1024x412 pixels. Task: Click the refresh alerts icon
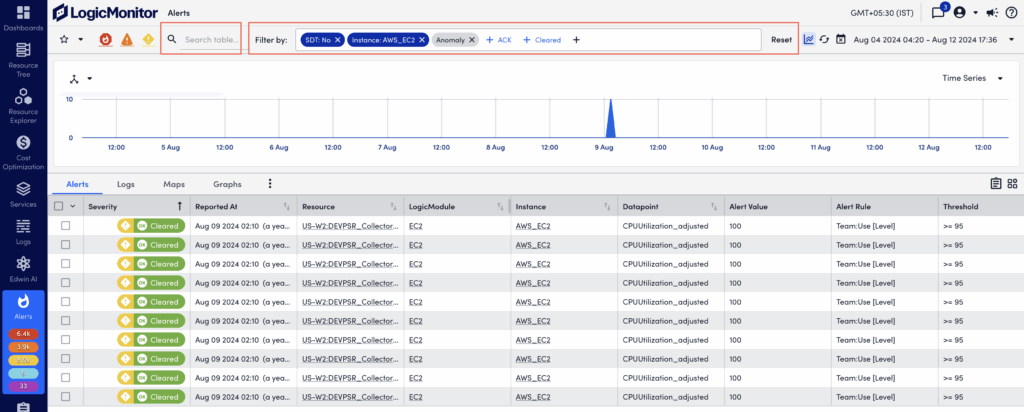823,39
